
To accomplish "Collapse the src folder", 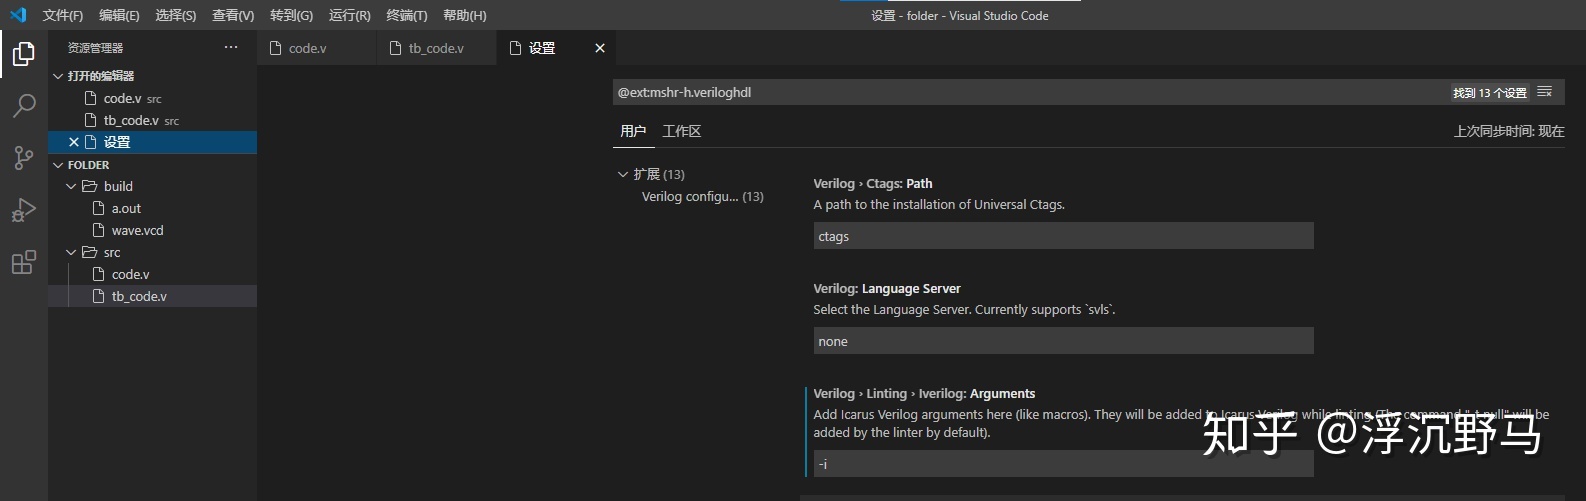I will point(71,252).
